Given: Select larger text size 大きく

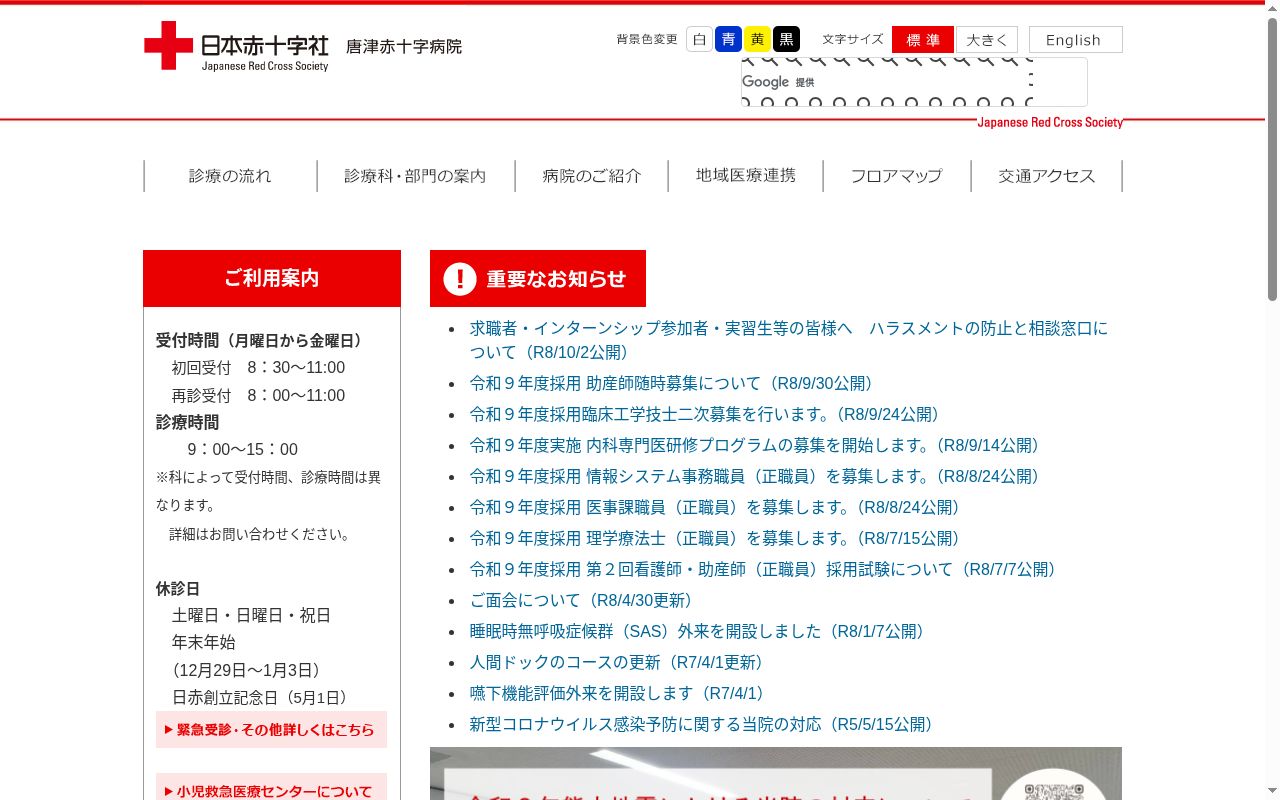Looking at the screenshot, I should tap(987, 40).
